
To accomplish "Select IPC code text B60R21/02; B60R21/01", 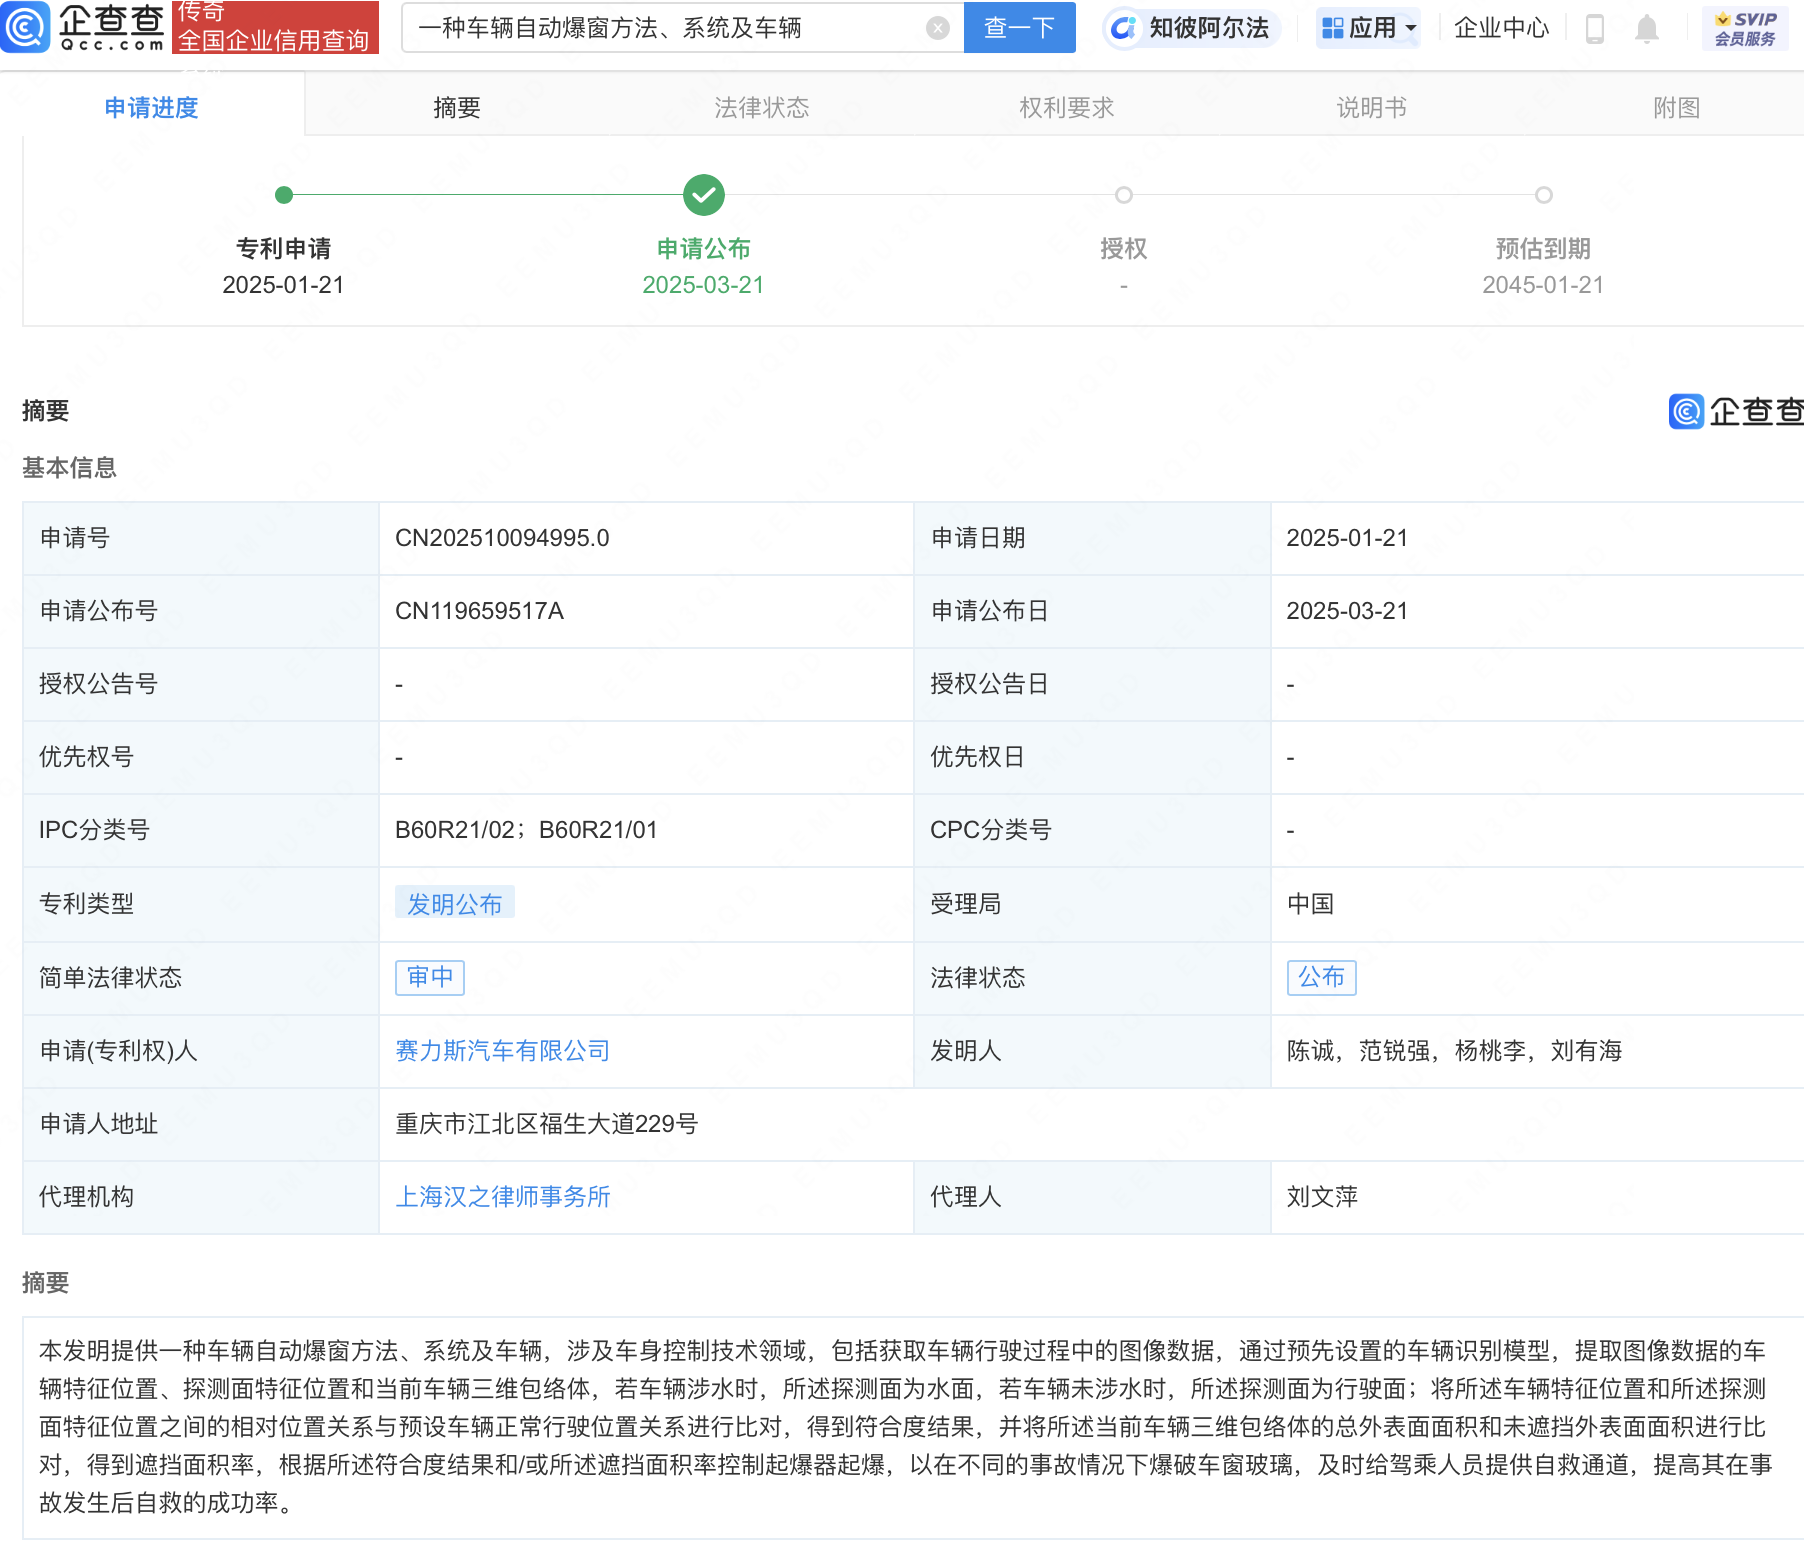I will click(x=526, y=830).
